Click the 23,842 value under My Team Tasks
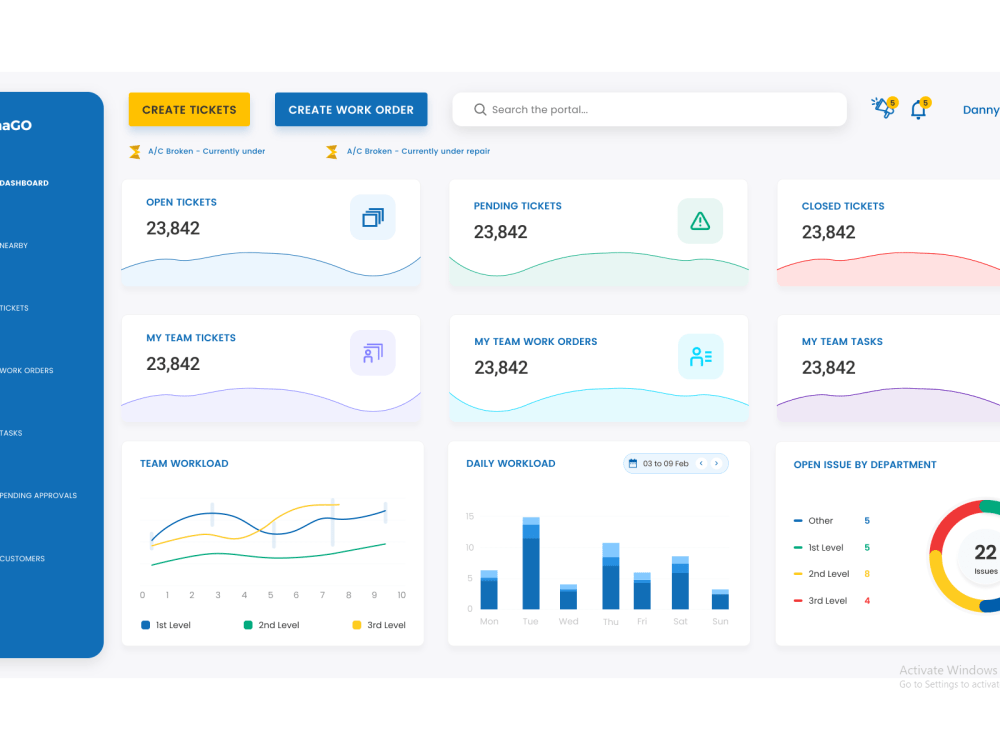The height and width of the screenshot is (750, 1000). pyautogui.click(x=828, y=368)
